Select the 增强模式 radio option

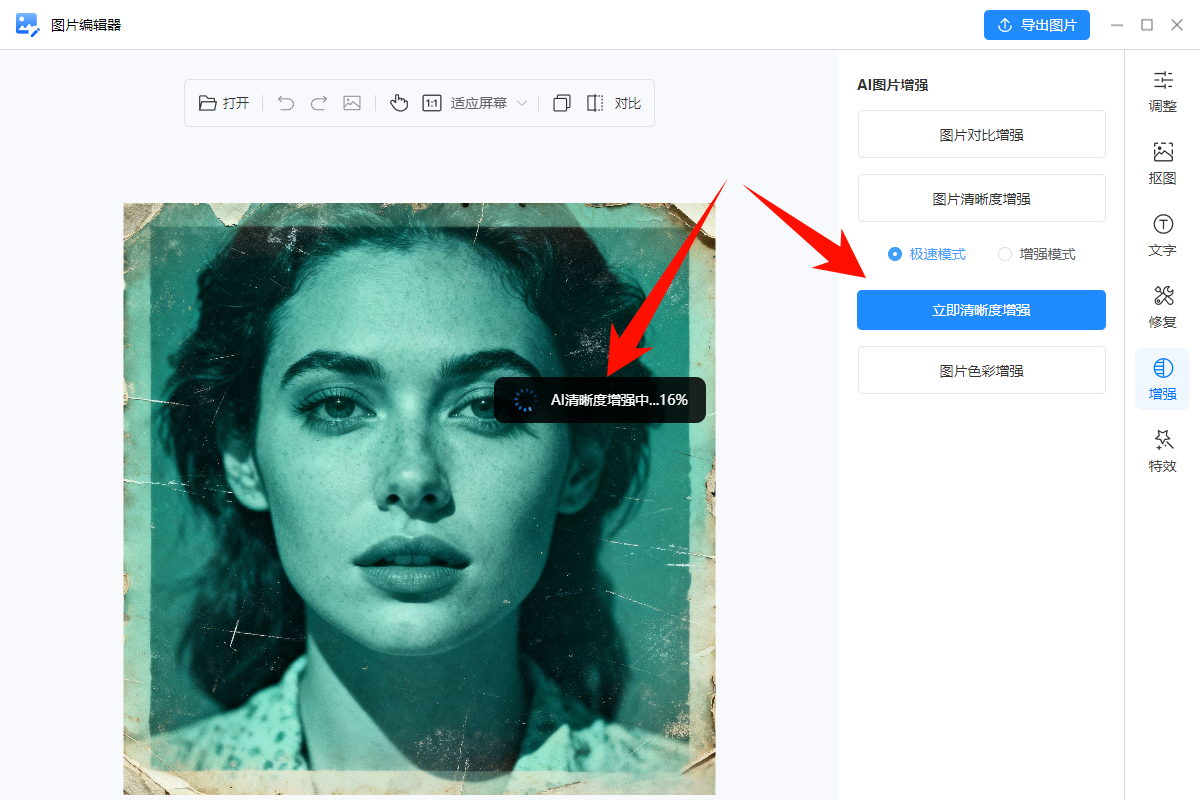(1005, 254)
